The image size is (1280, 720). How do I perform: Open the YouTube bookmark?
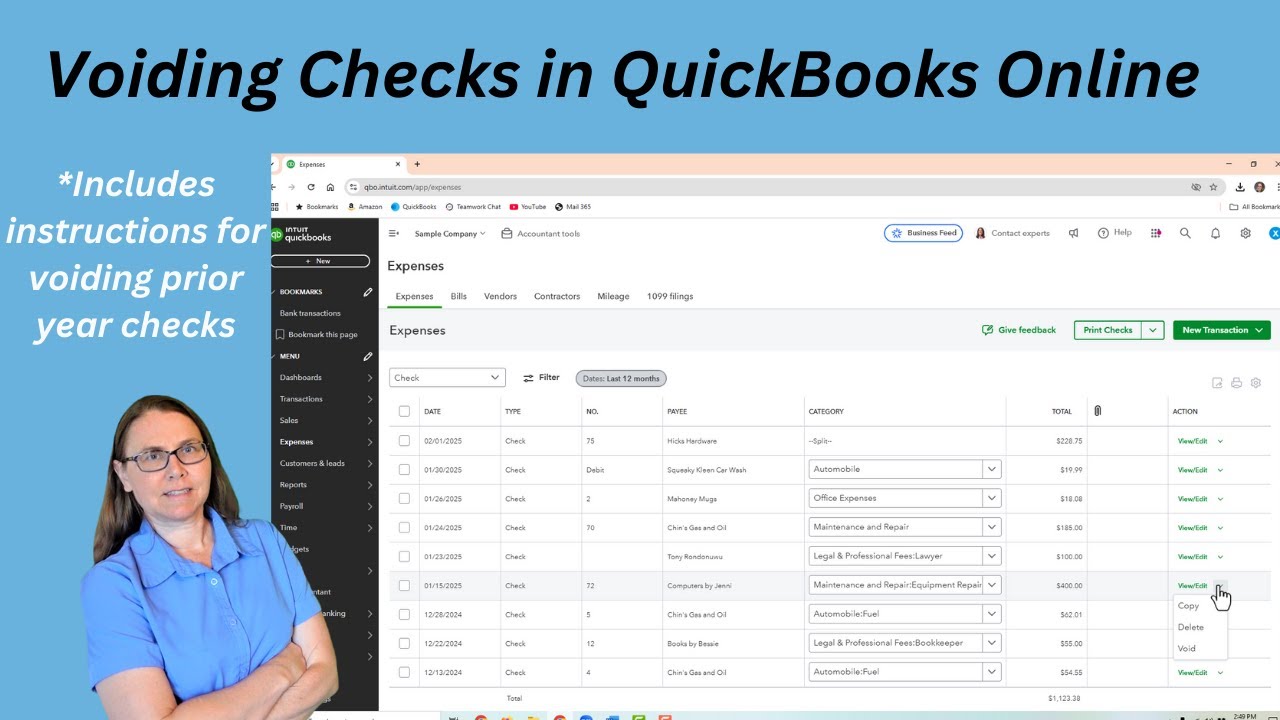coord(528,207)
